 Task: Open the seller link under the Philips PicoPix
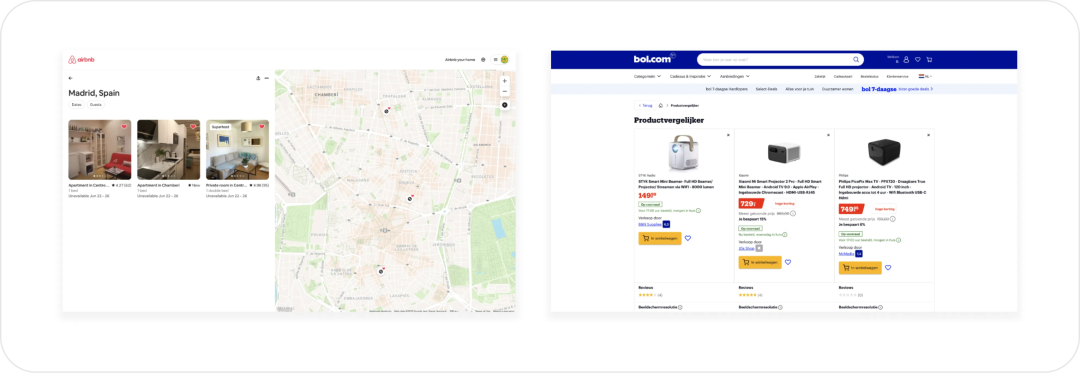(846, 253)
